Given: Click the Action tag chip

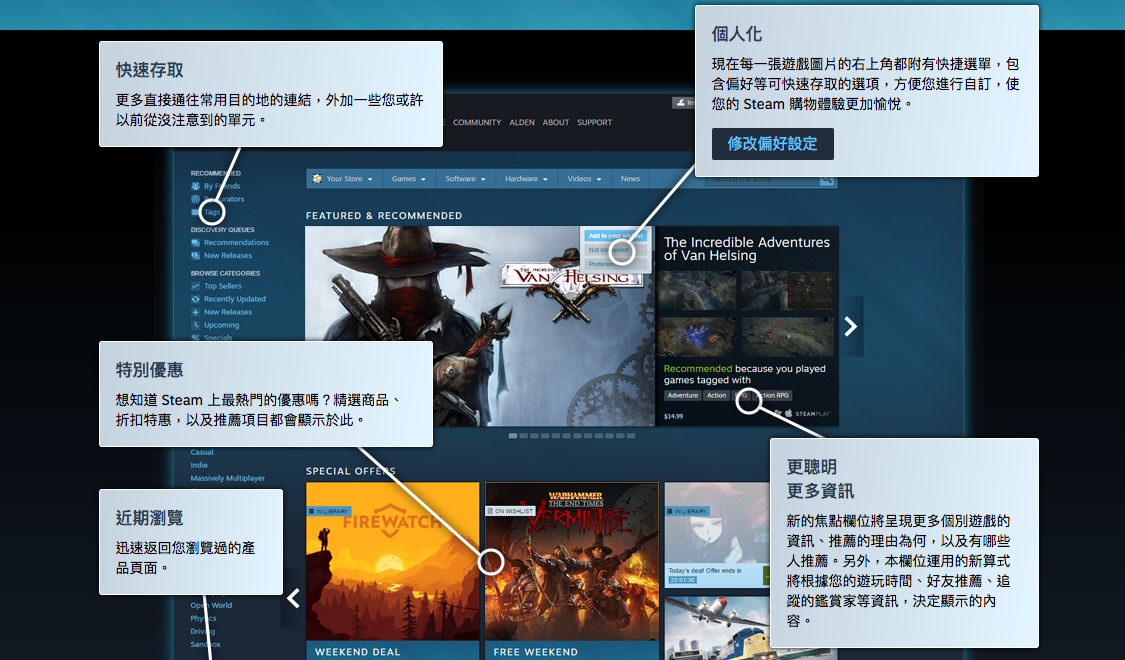Looking at the screenshot, I should click(716, 395).
